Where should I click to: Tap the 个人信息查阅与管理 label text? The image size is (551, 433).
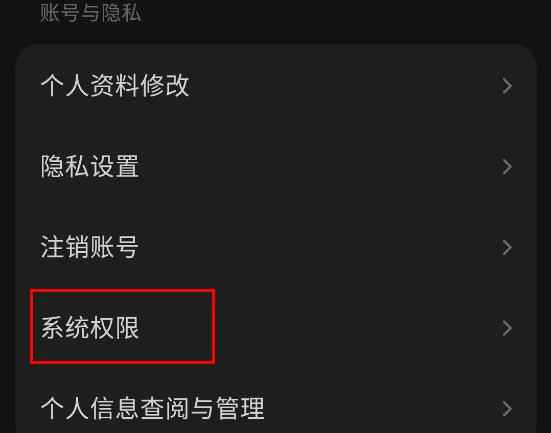coord(153,408)
